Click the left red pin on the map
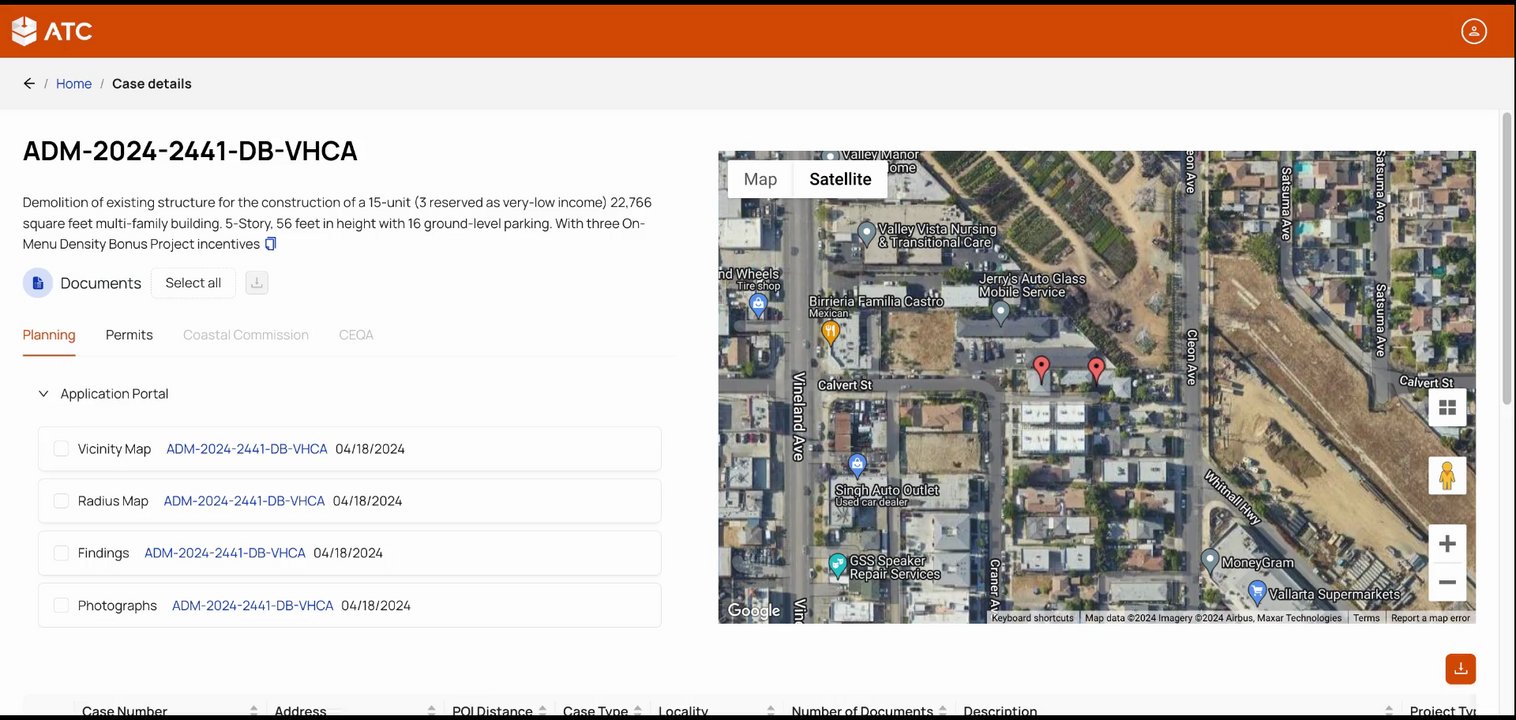The width and height of the screenshot is (1516, 720). (x=1041, y=369)
